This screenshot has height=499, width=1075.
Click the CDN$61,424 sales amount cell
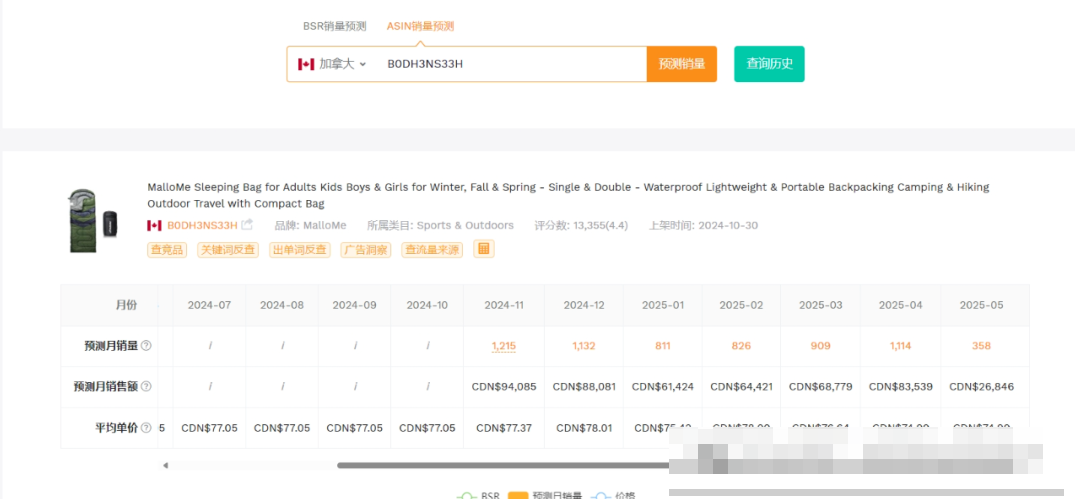click(x=662, y=387)
